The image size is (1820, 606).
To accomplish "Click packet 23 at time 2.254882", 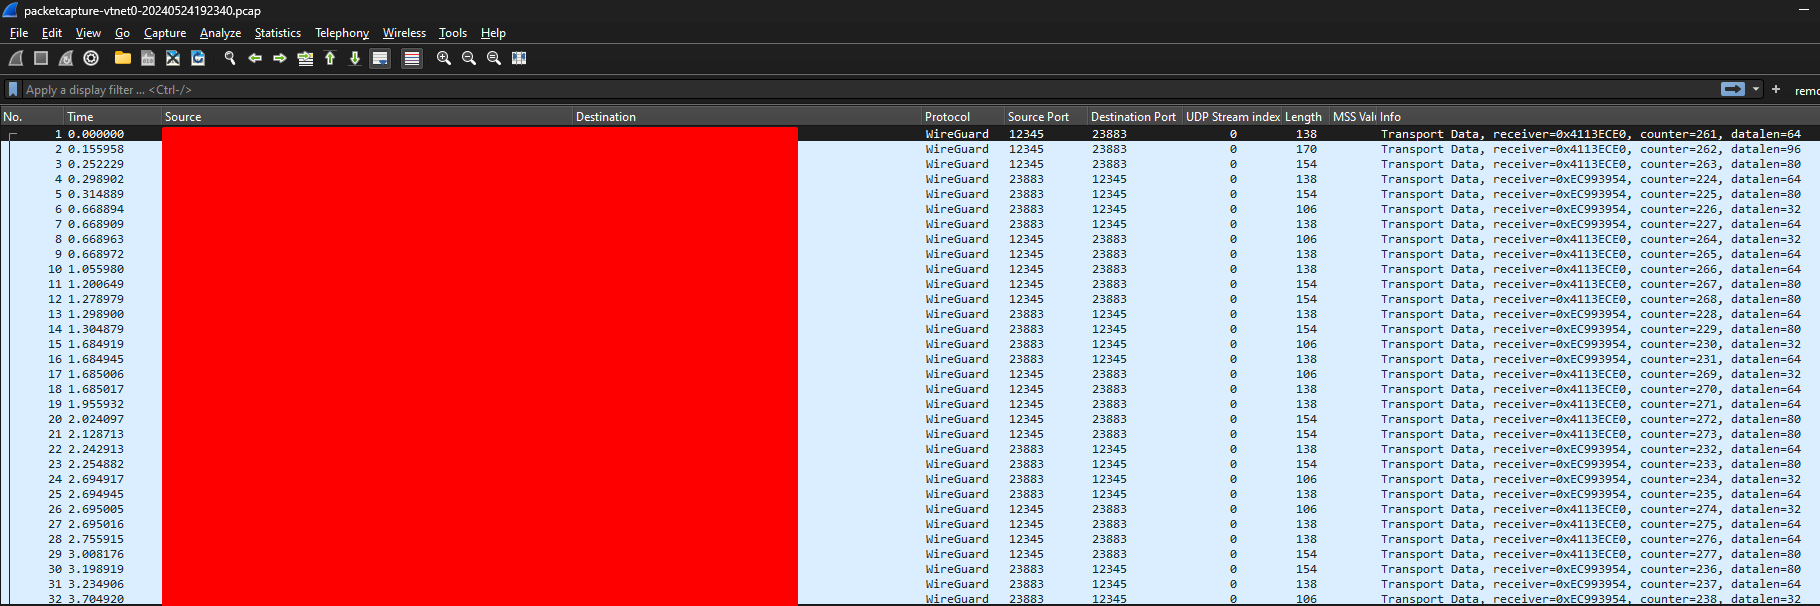I will click(910, 464).
